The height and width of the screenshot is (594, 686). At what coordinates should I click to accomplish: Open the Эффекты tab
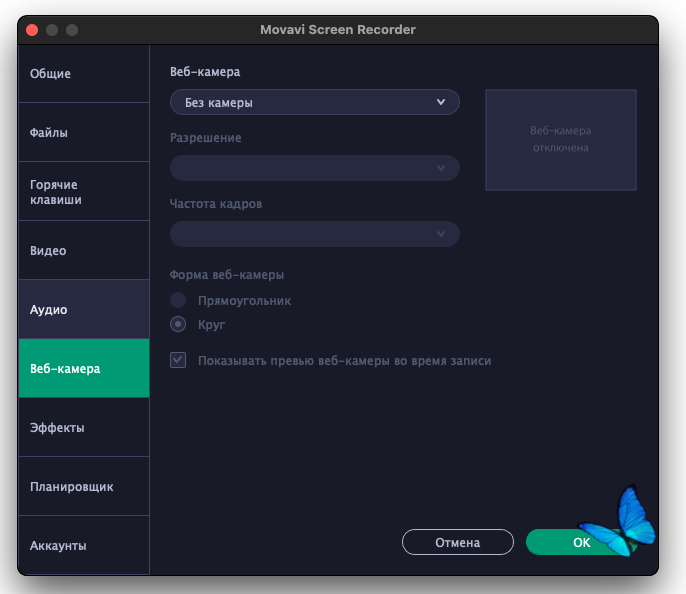click(x=84, y=427)
